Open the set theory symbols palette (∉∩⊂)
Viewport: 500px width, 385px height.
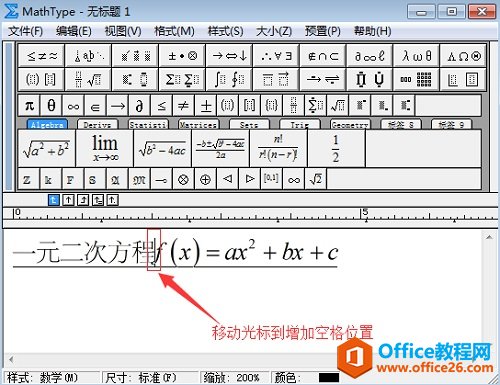[x=323, y=56]
